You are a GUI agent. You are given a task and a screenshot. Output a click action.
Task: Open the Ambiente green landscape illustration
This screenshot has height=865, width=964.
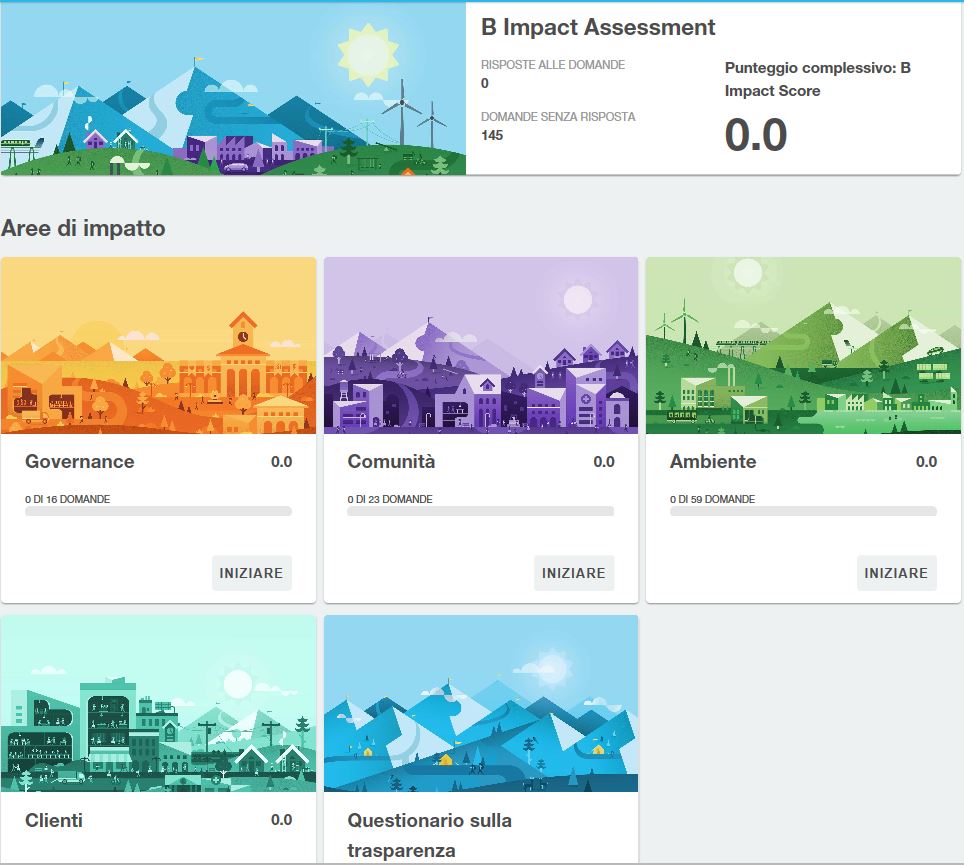pos(803,346)
